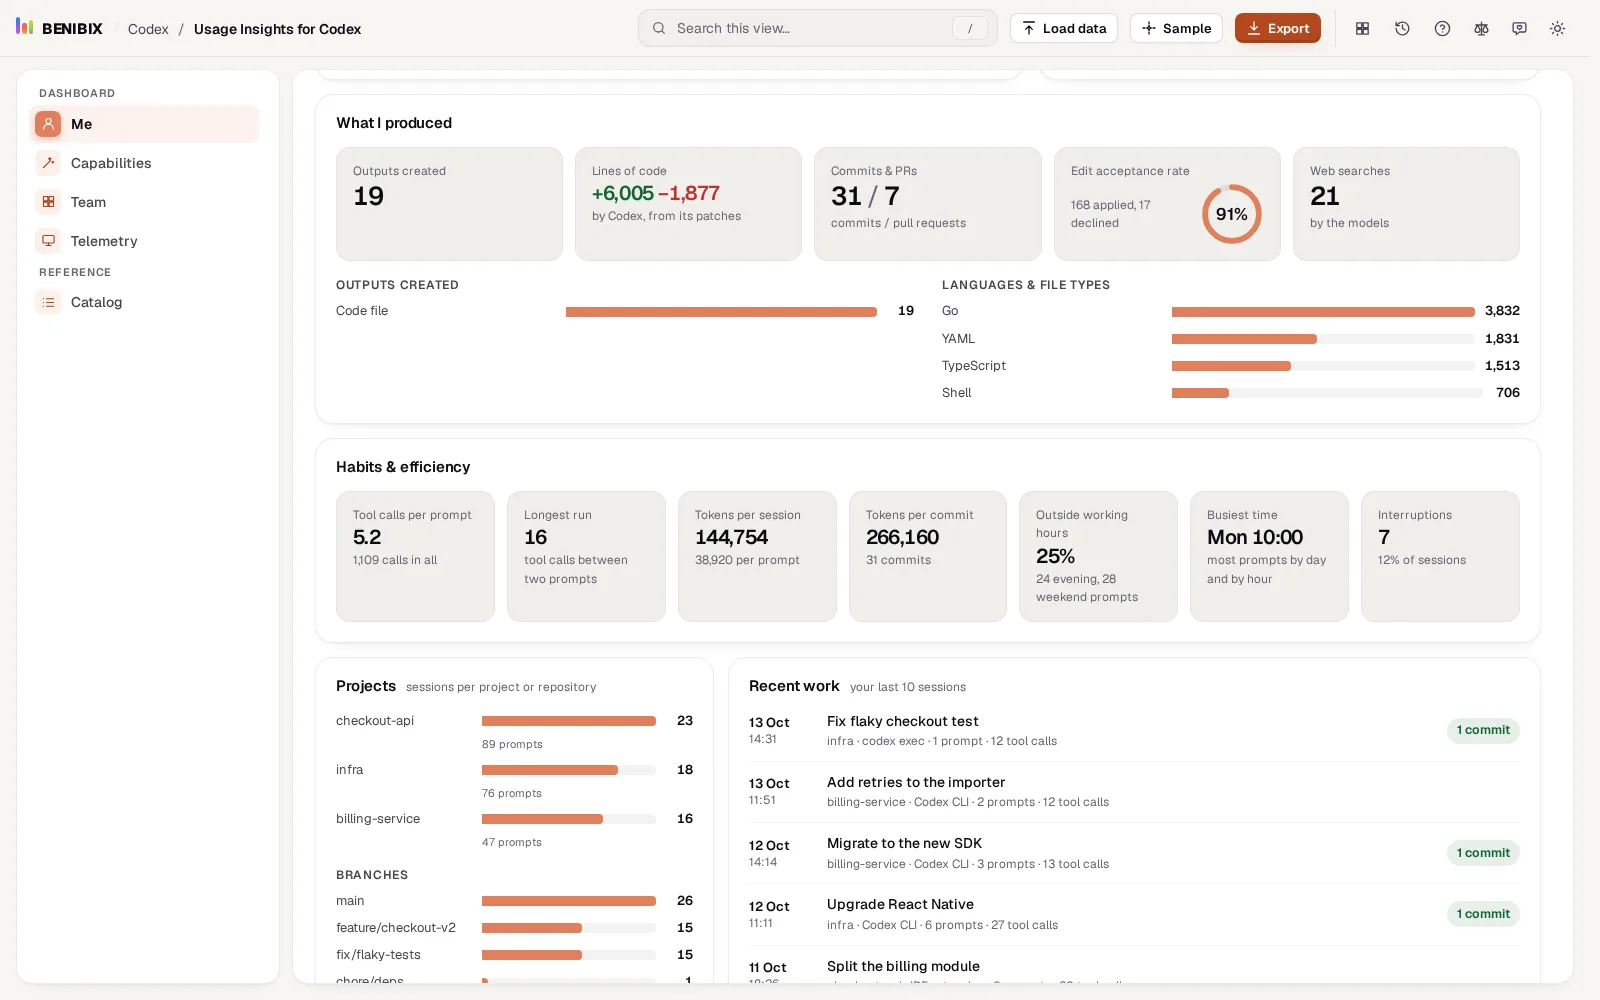1600x1000 pixels.
Task: Click the help question mark icon
Action: [x=1442, y=28]
